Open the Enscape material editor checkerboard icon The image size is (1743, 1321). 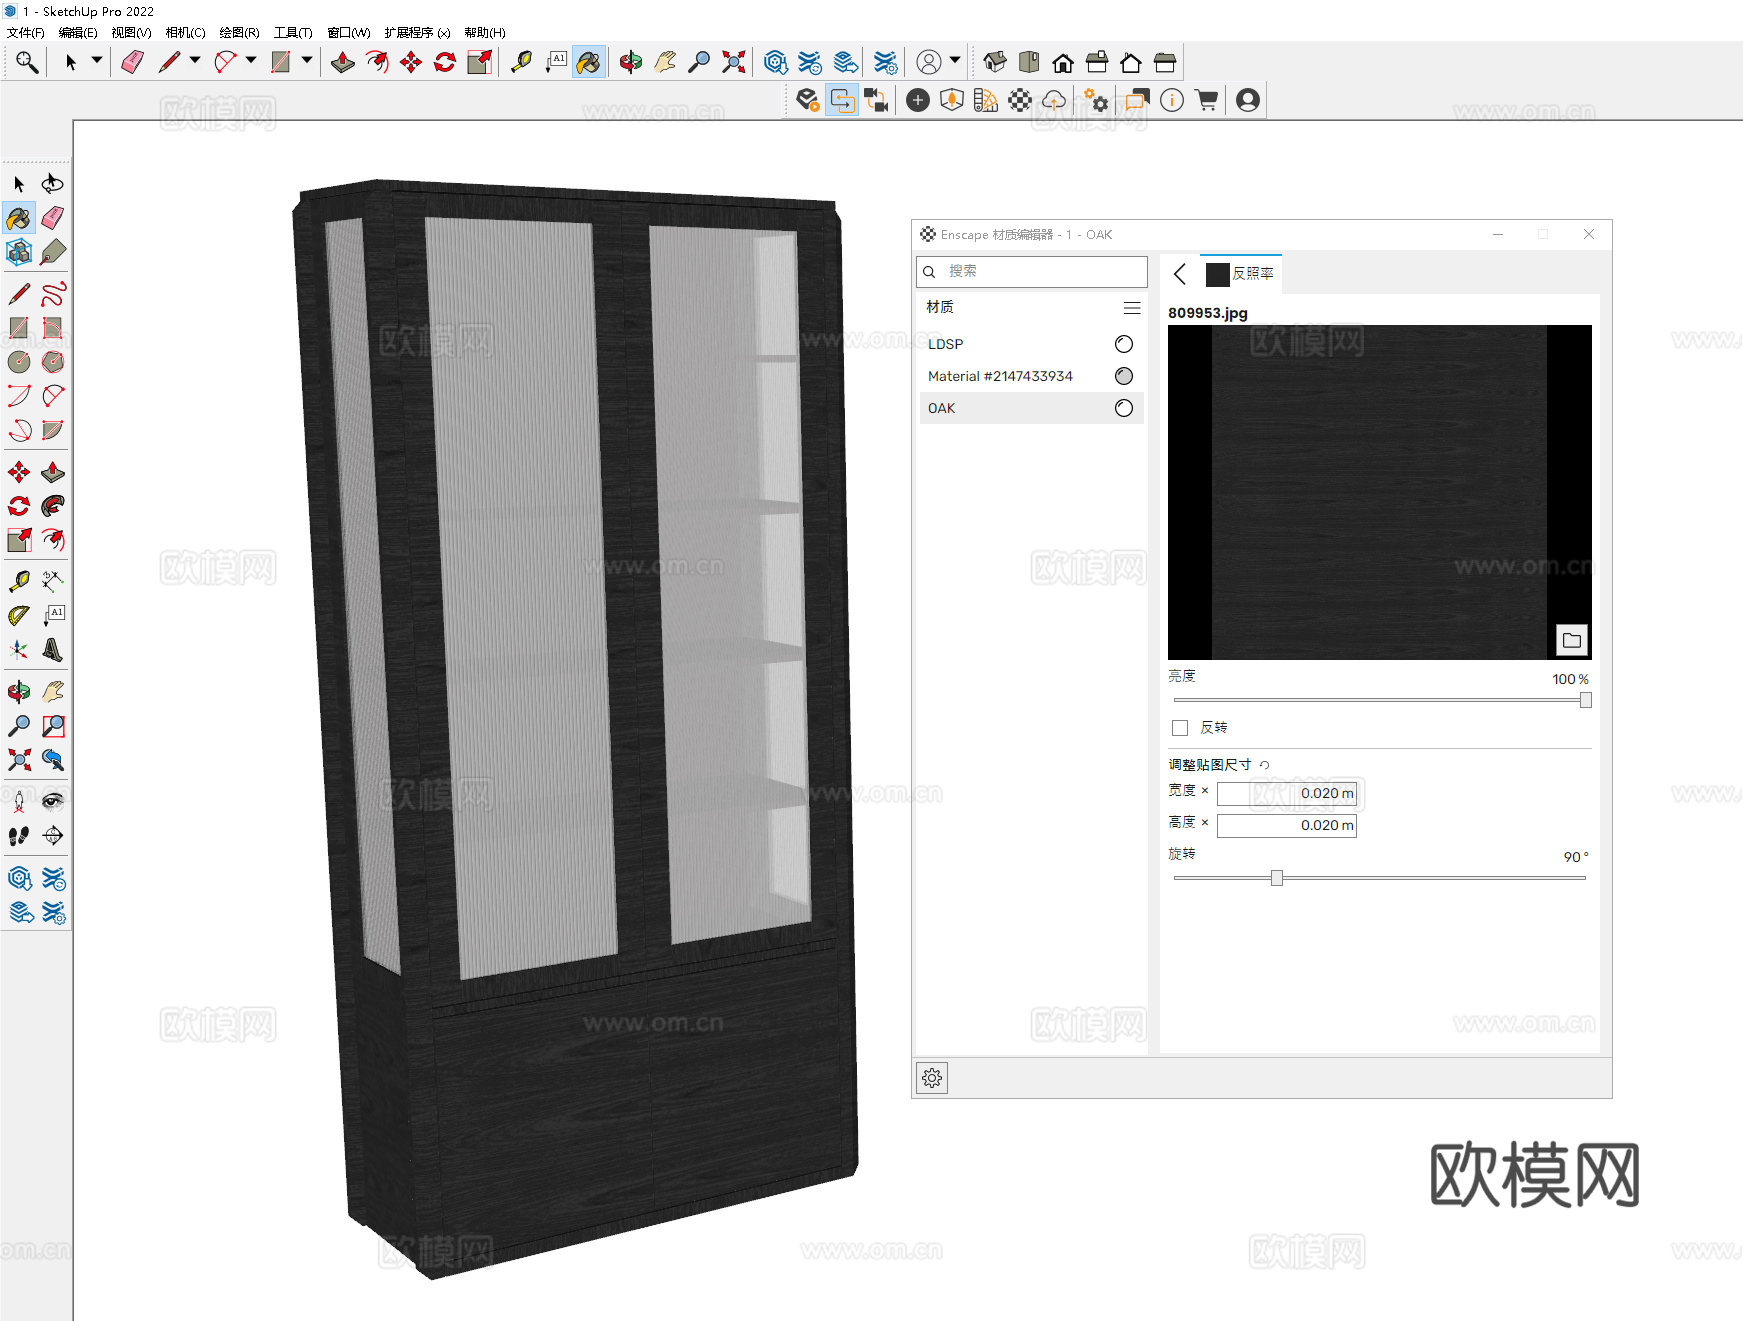pyautogui.click(x=1020, y=100)
